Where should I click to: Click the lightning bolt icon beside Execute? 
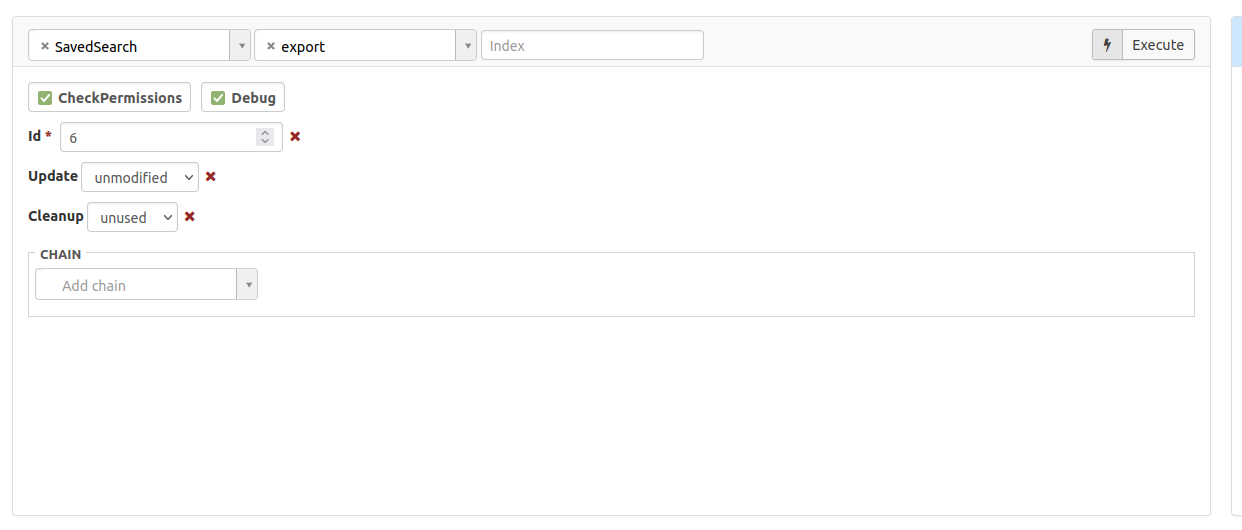tap(1107, 45)
